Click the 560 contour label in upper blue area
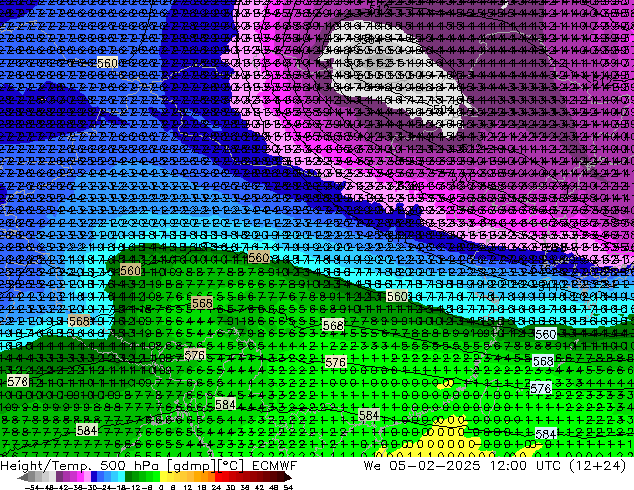The height and width of the screenshot is (490, 634). (107, 63)
